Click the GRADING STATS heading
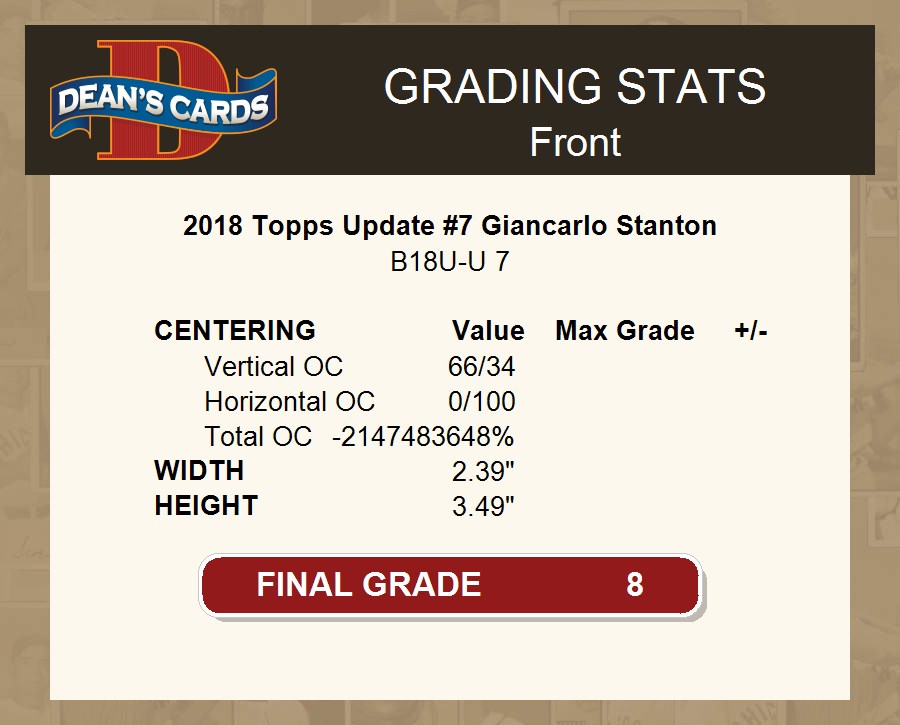This screenshot has width=900, height=725. coord(575,87)
